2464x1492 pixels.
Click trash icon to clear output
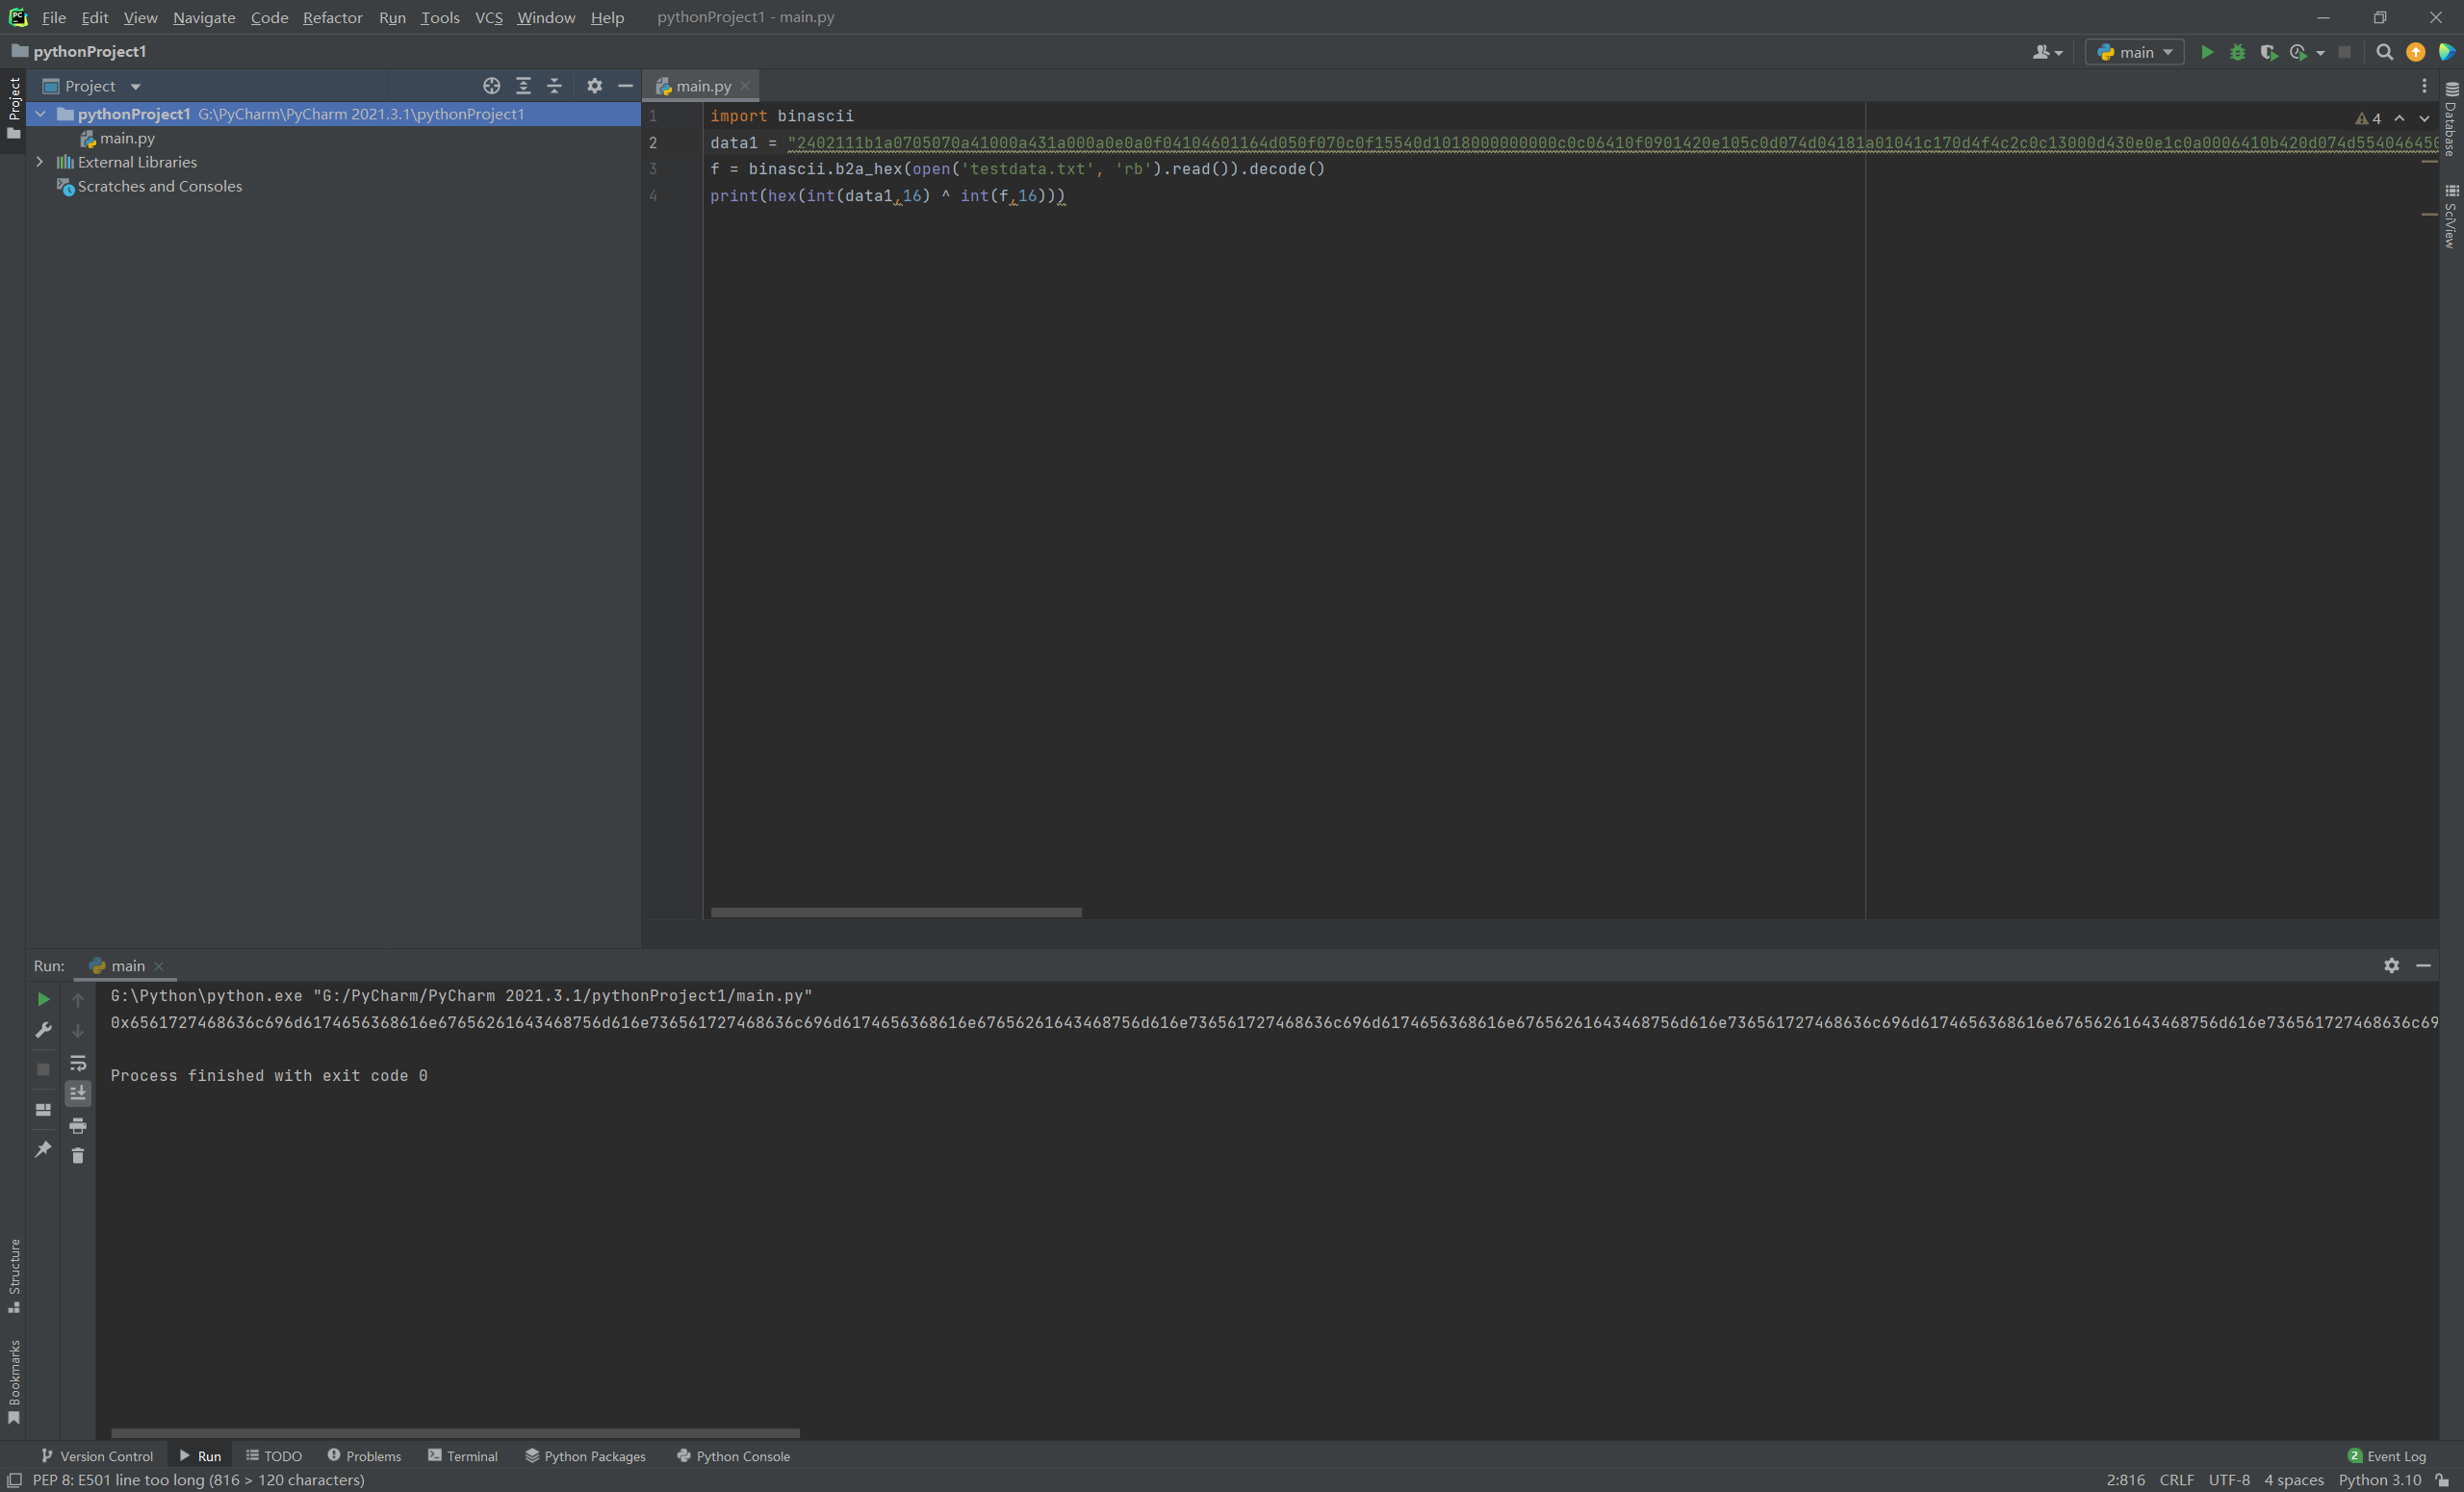tap(77, 1156)
